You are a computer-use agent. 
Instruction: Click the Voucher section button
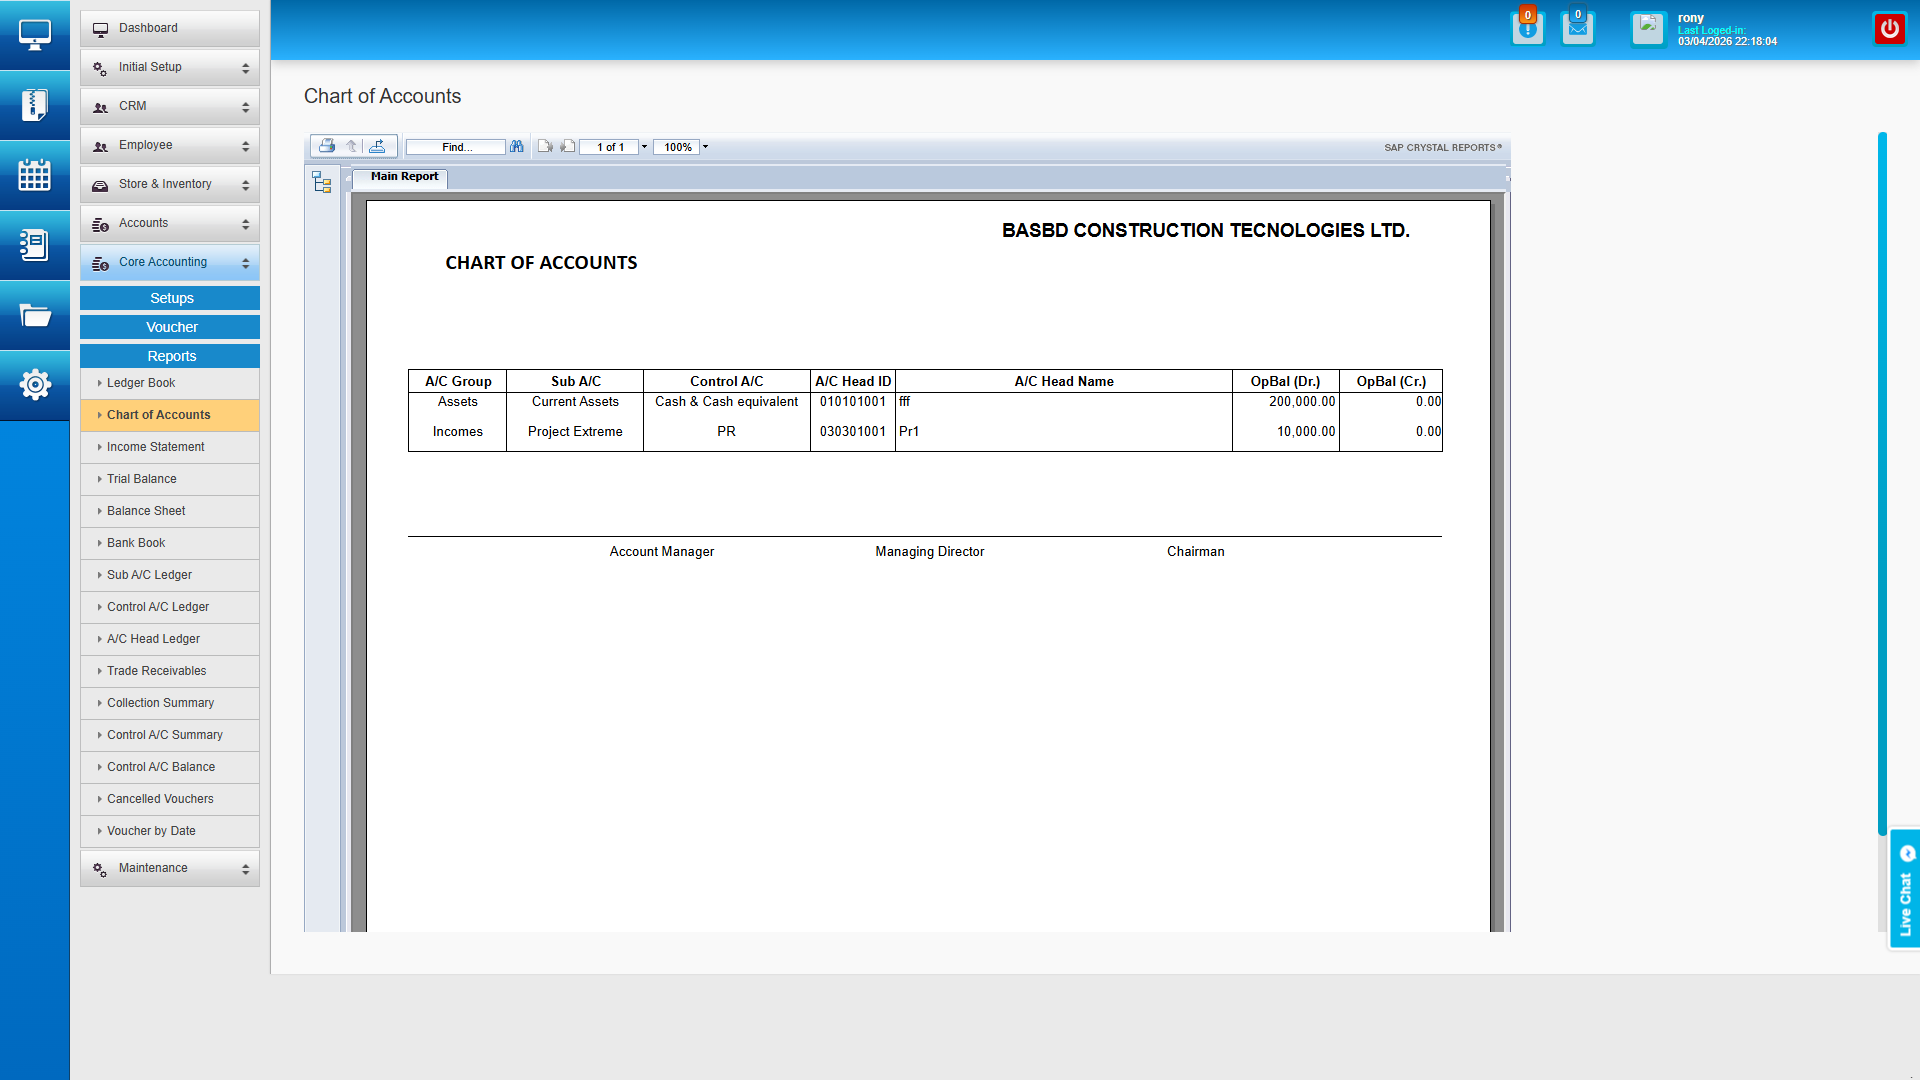coord(170,327)
